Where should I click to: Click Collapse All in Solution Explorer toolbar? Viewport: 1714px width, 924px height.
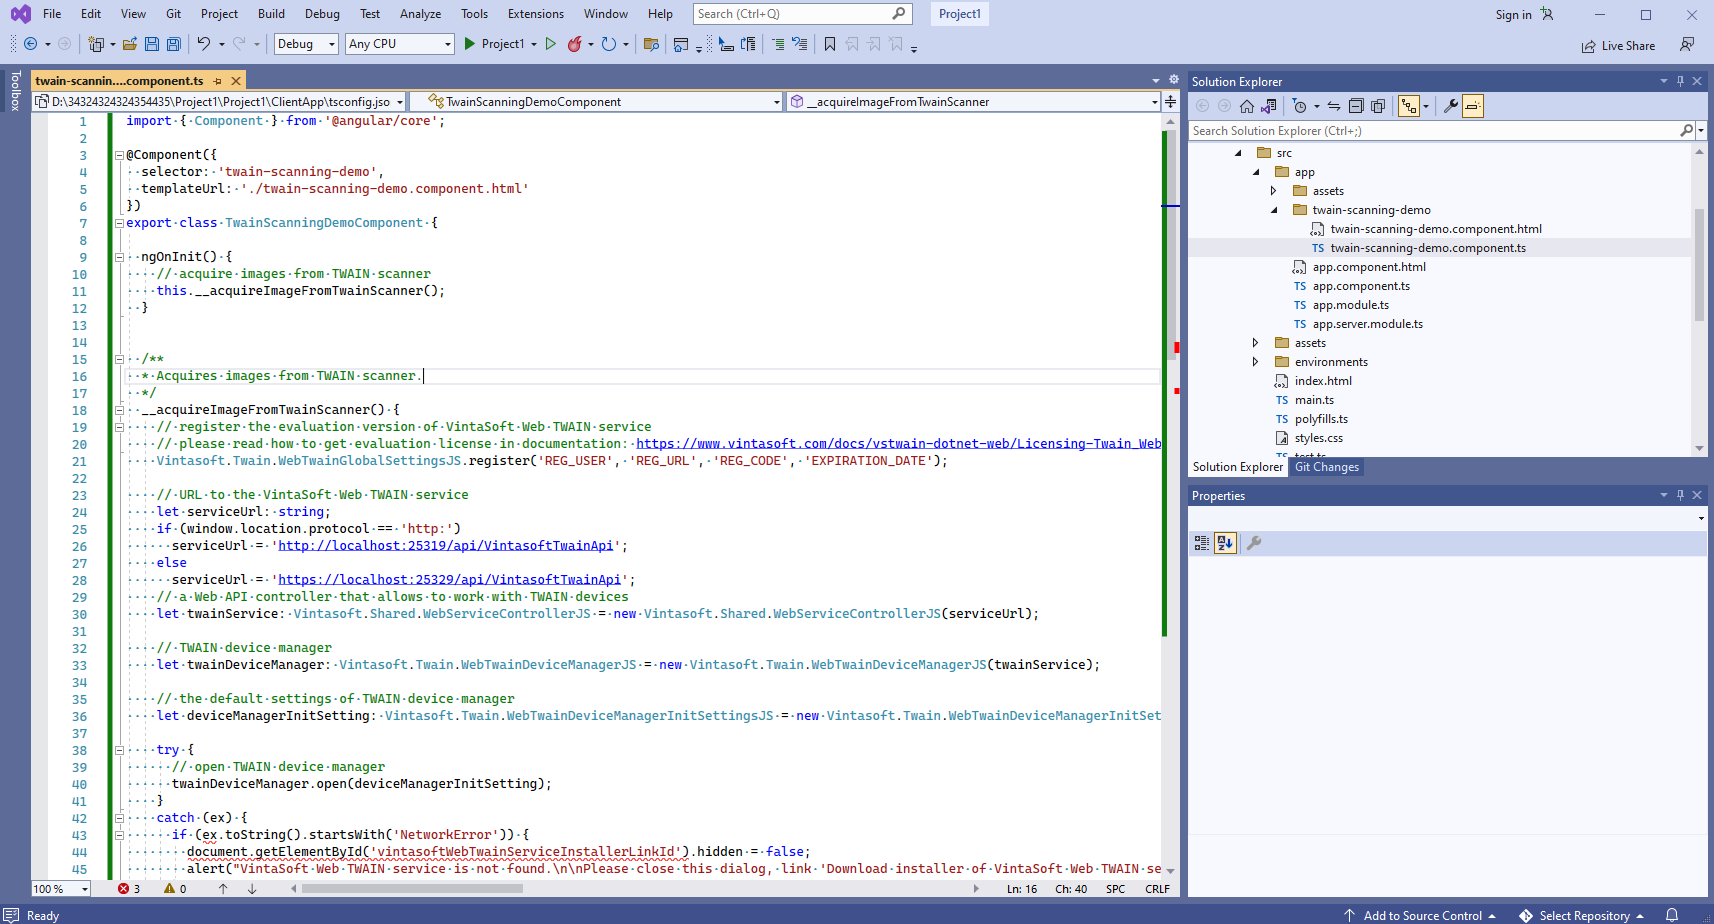1356,106
